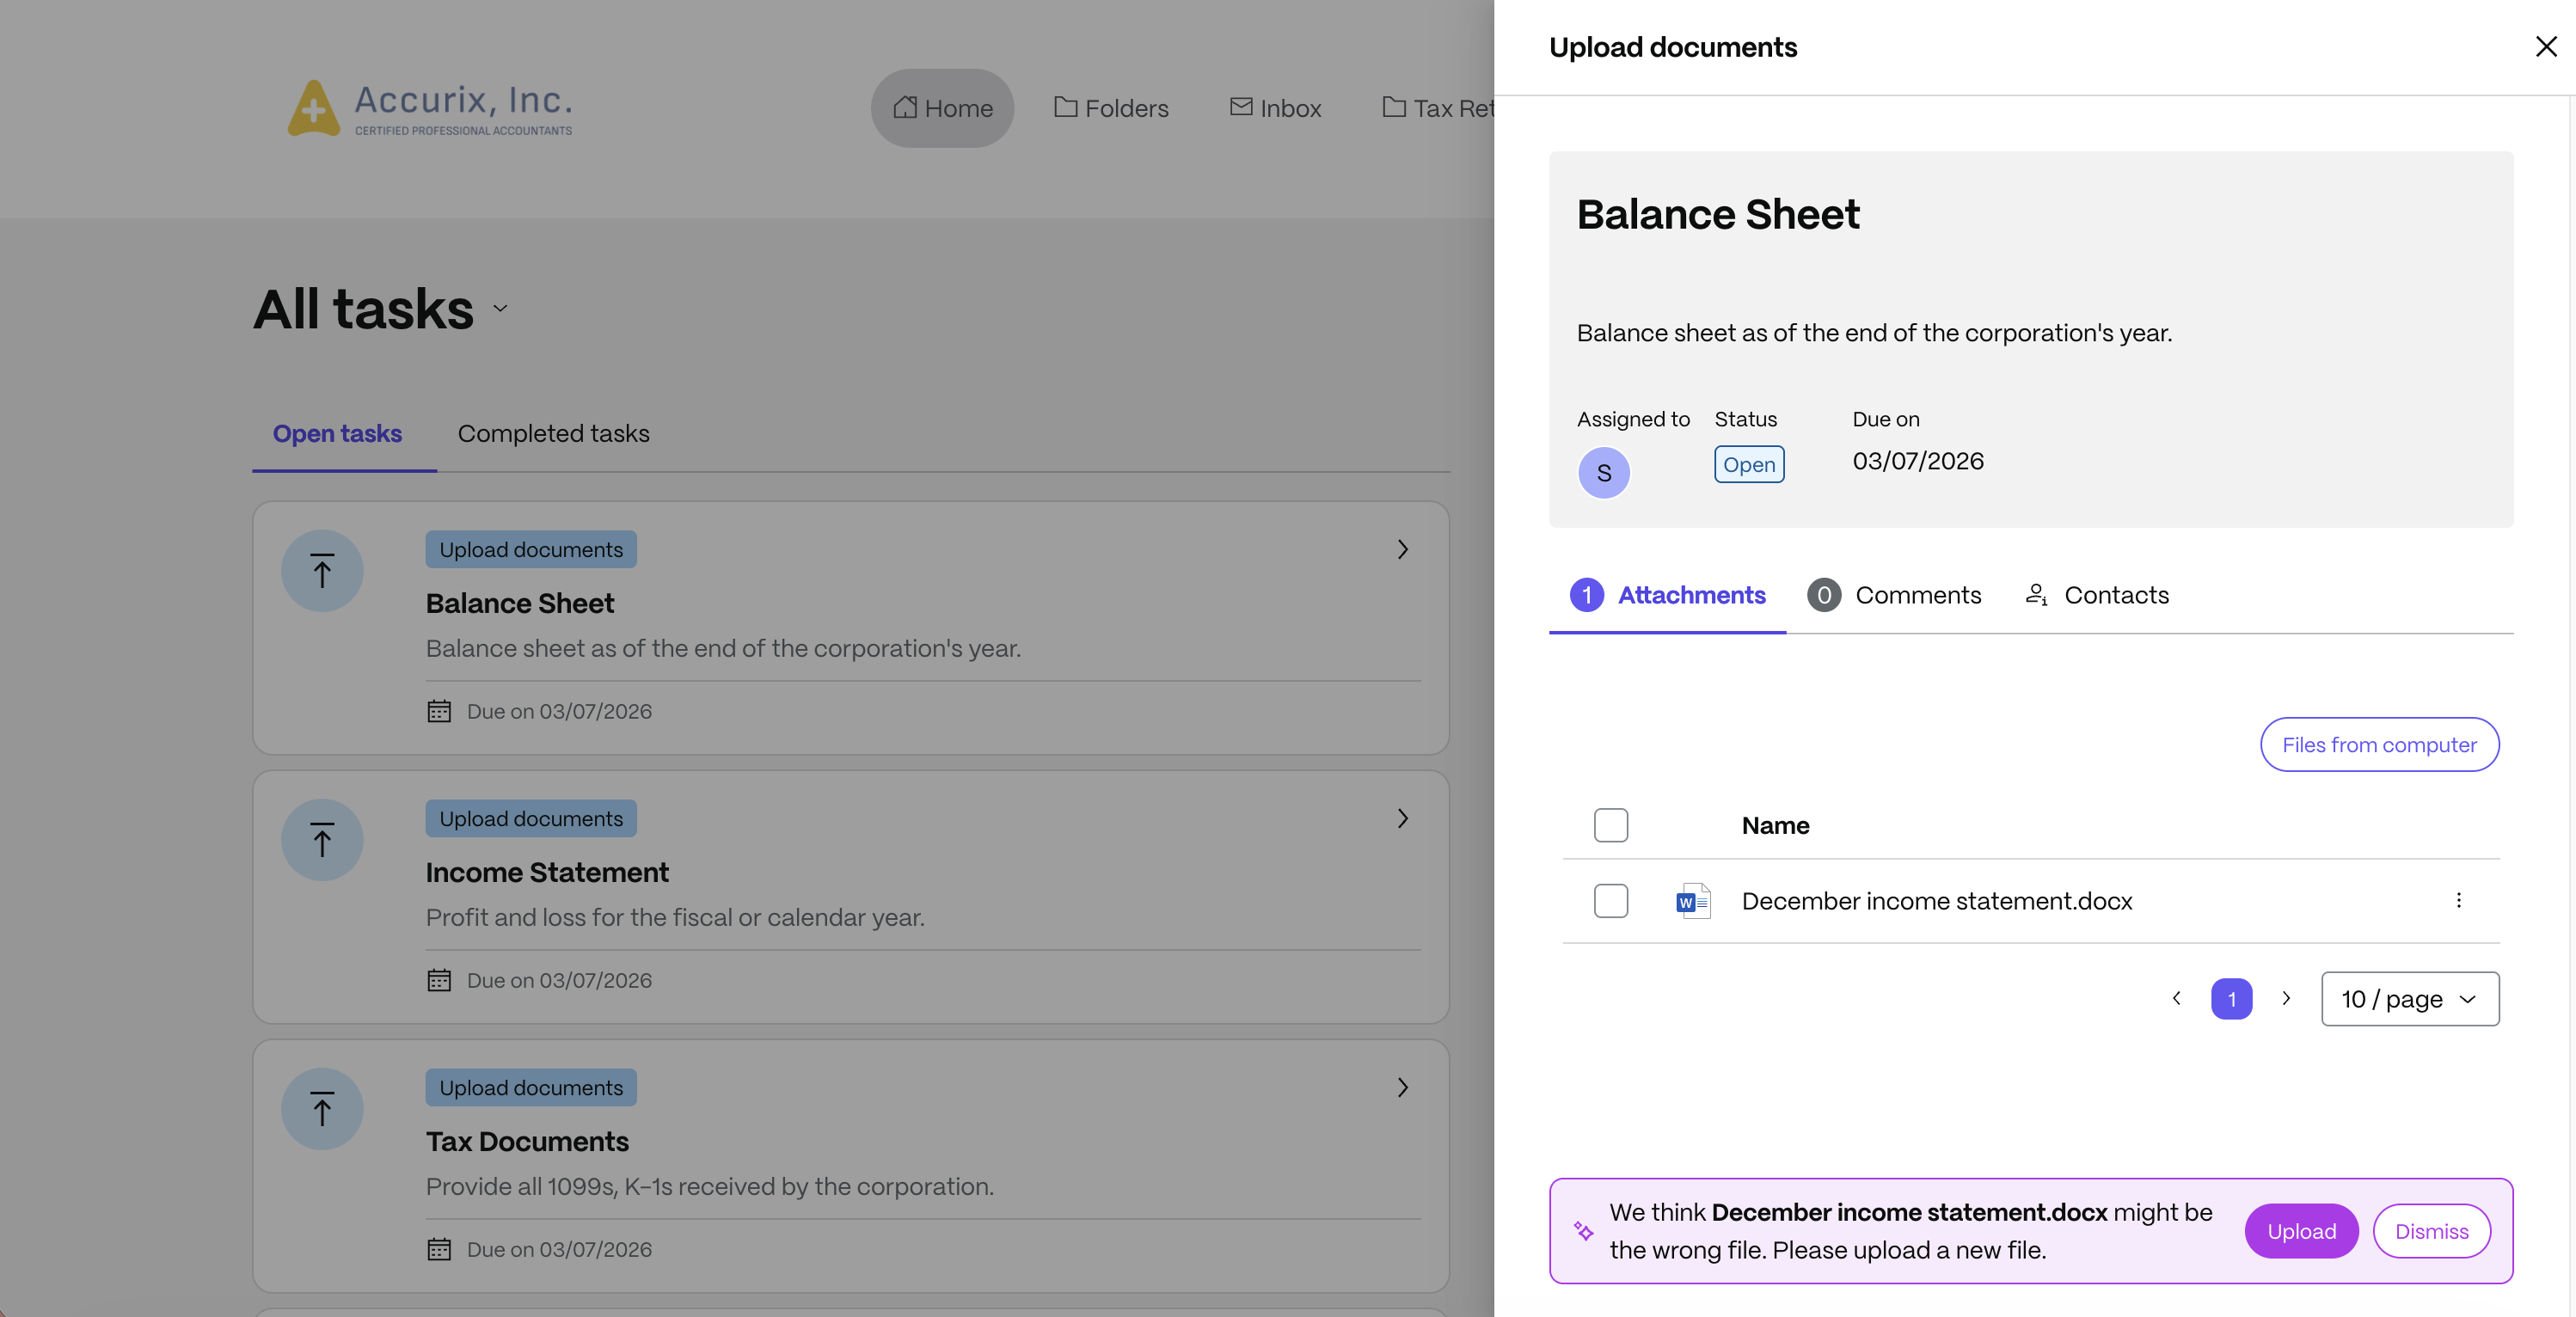Viewport: 2576px width, 1317px height.
Task: Click calendar icon on Income Statement task card
Action: coord(439,980)
